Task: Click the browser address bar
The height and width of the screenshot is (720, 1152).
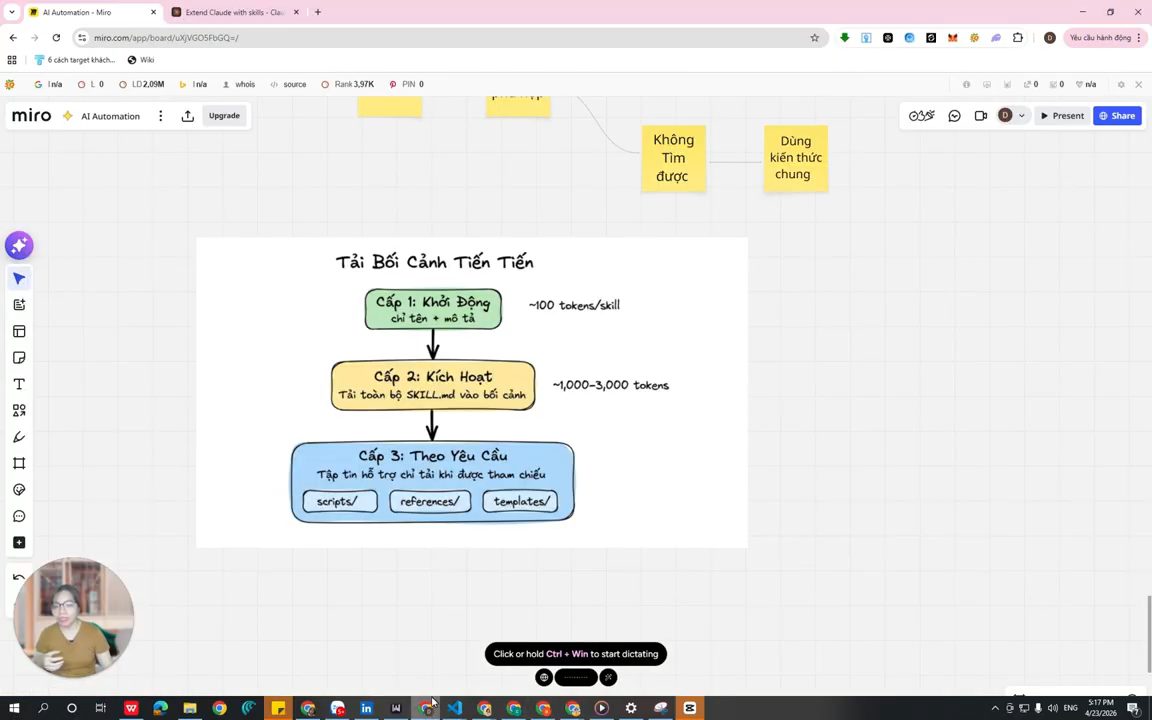Action: point(448,37)
